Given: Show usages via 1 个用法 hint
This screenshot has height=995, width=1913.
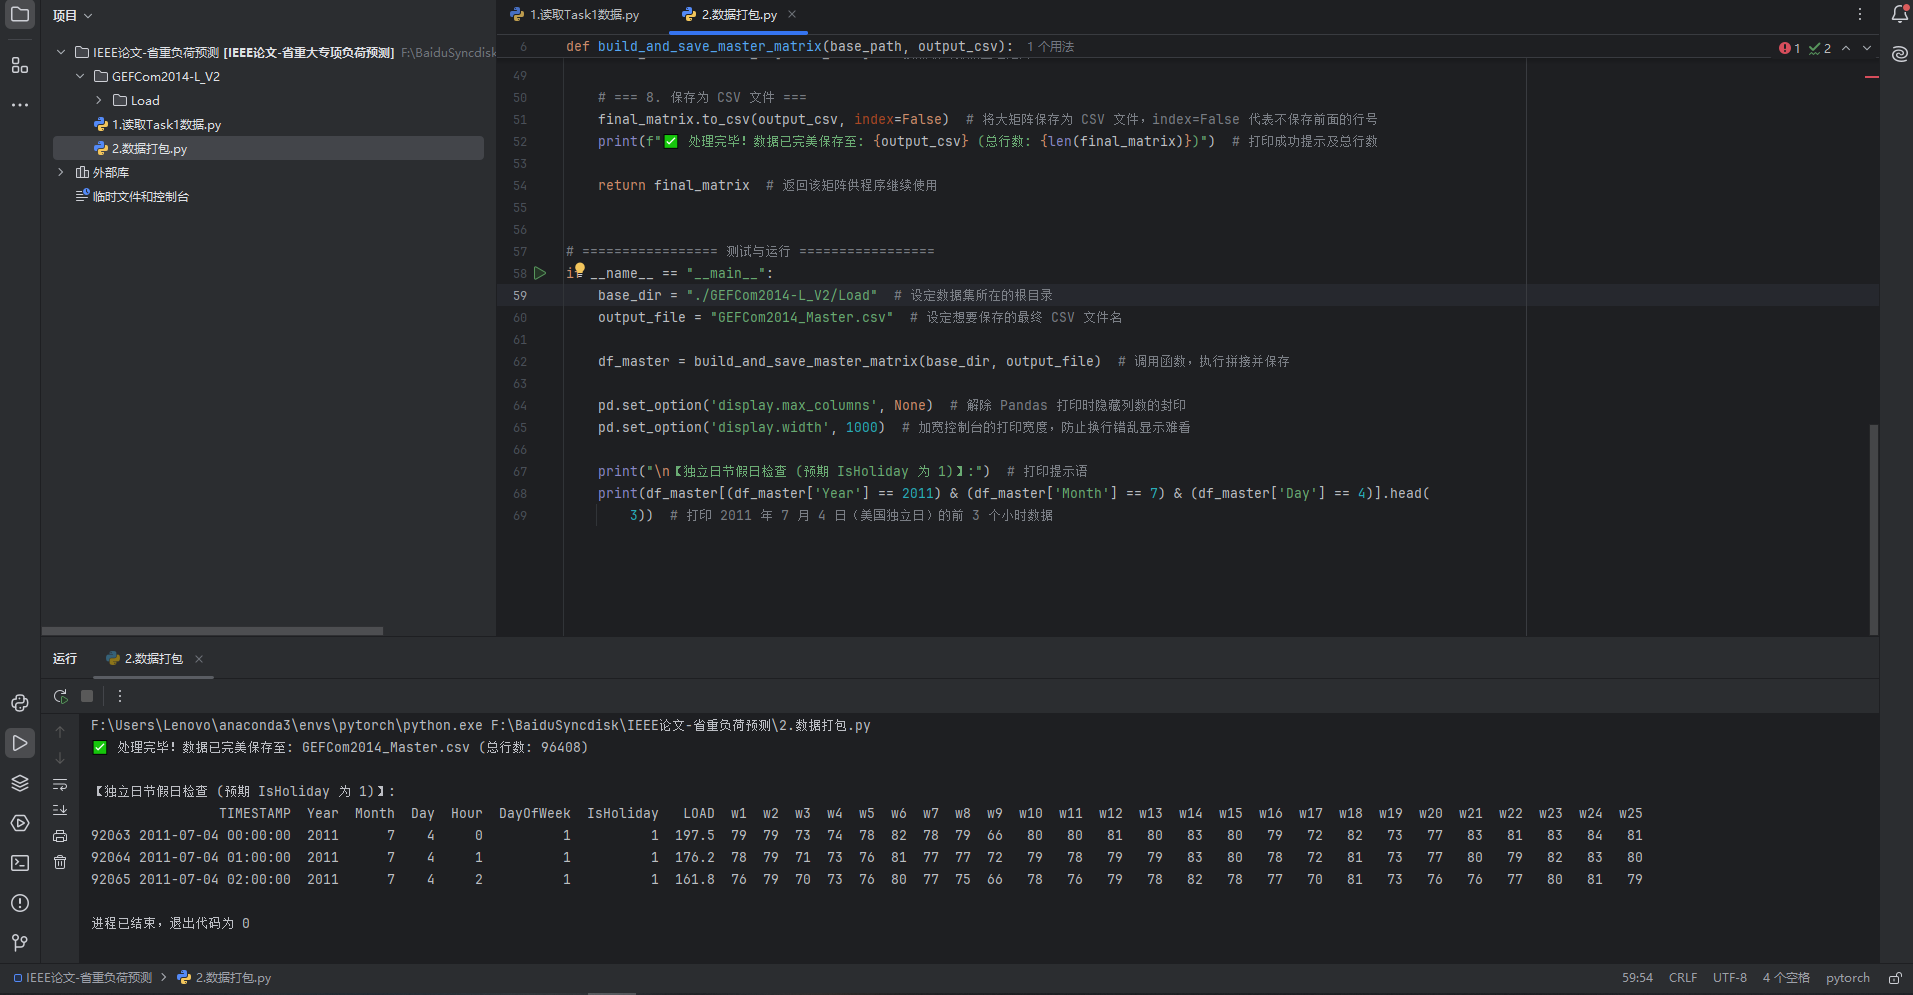Looking at the screenshot, I should pyautogui.click(x=1050, y=47).
